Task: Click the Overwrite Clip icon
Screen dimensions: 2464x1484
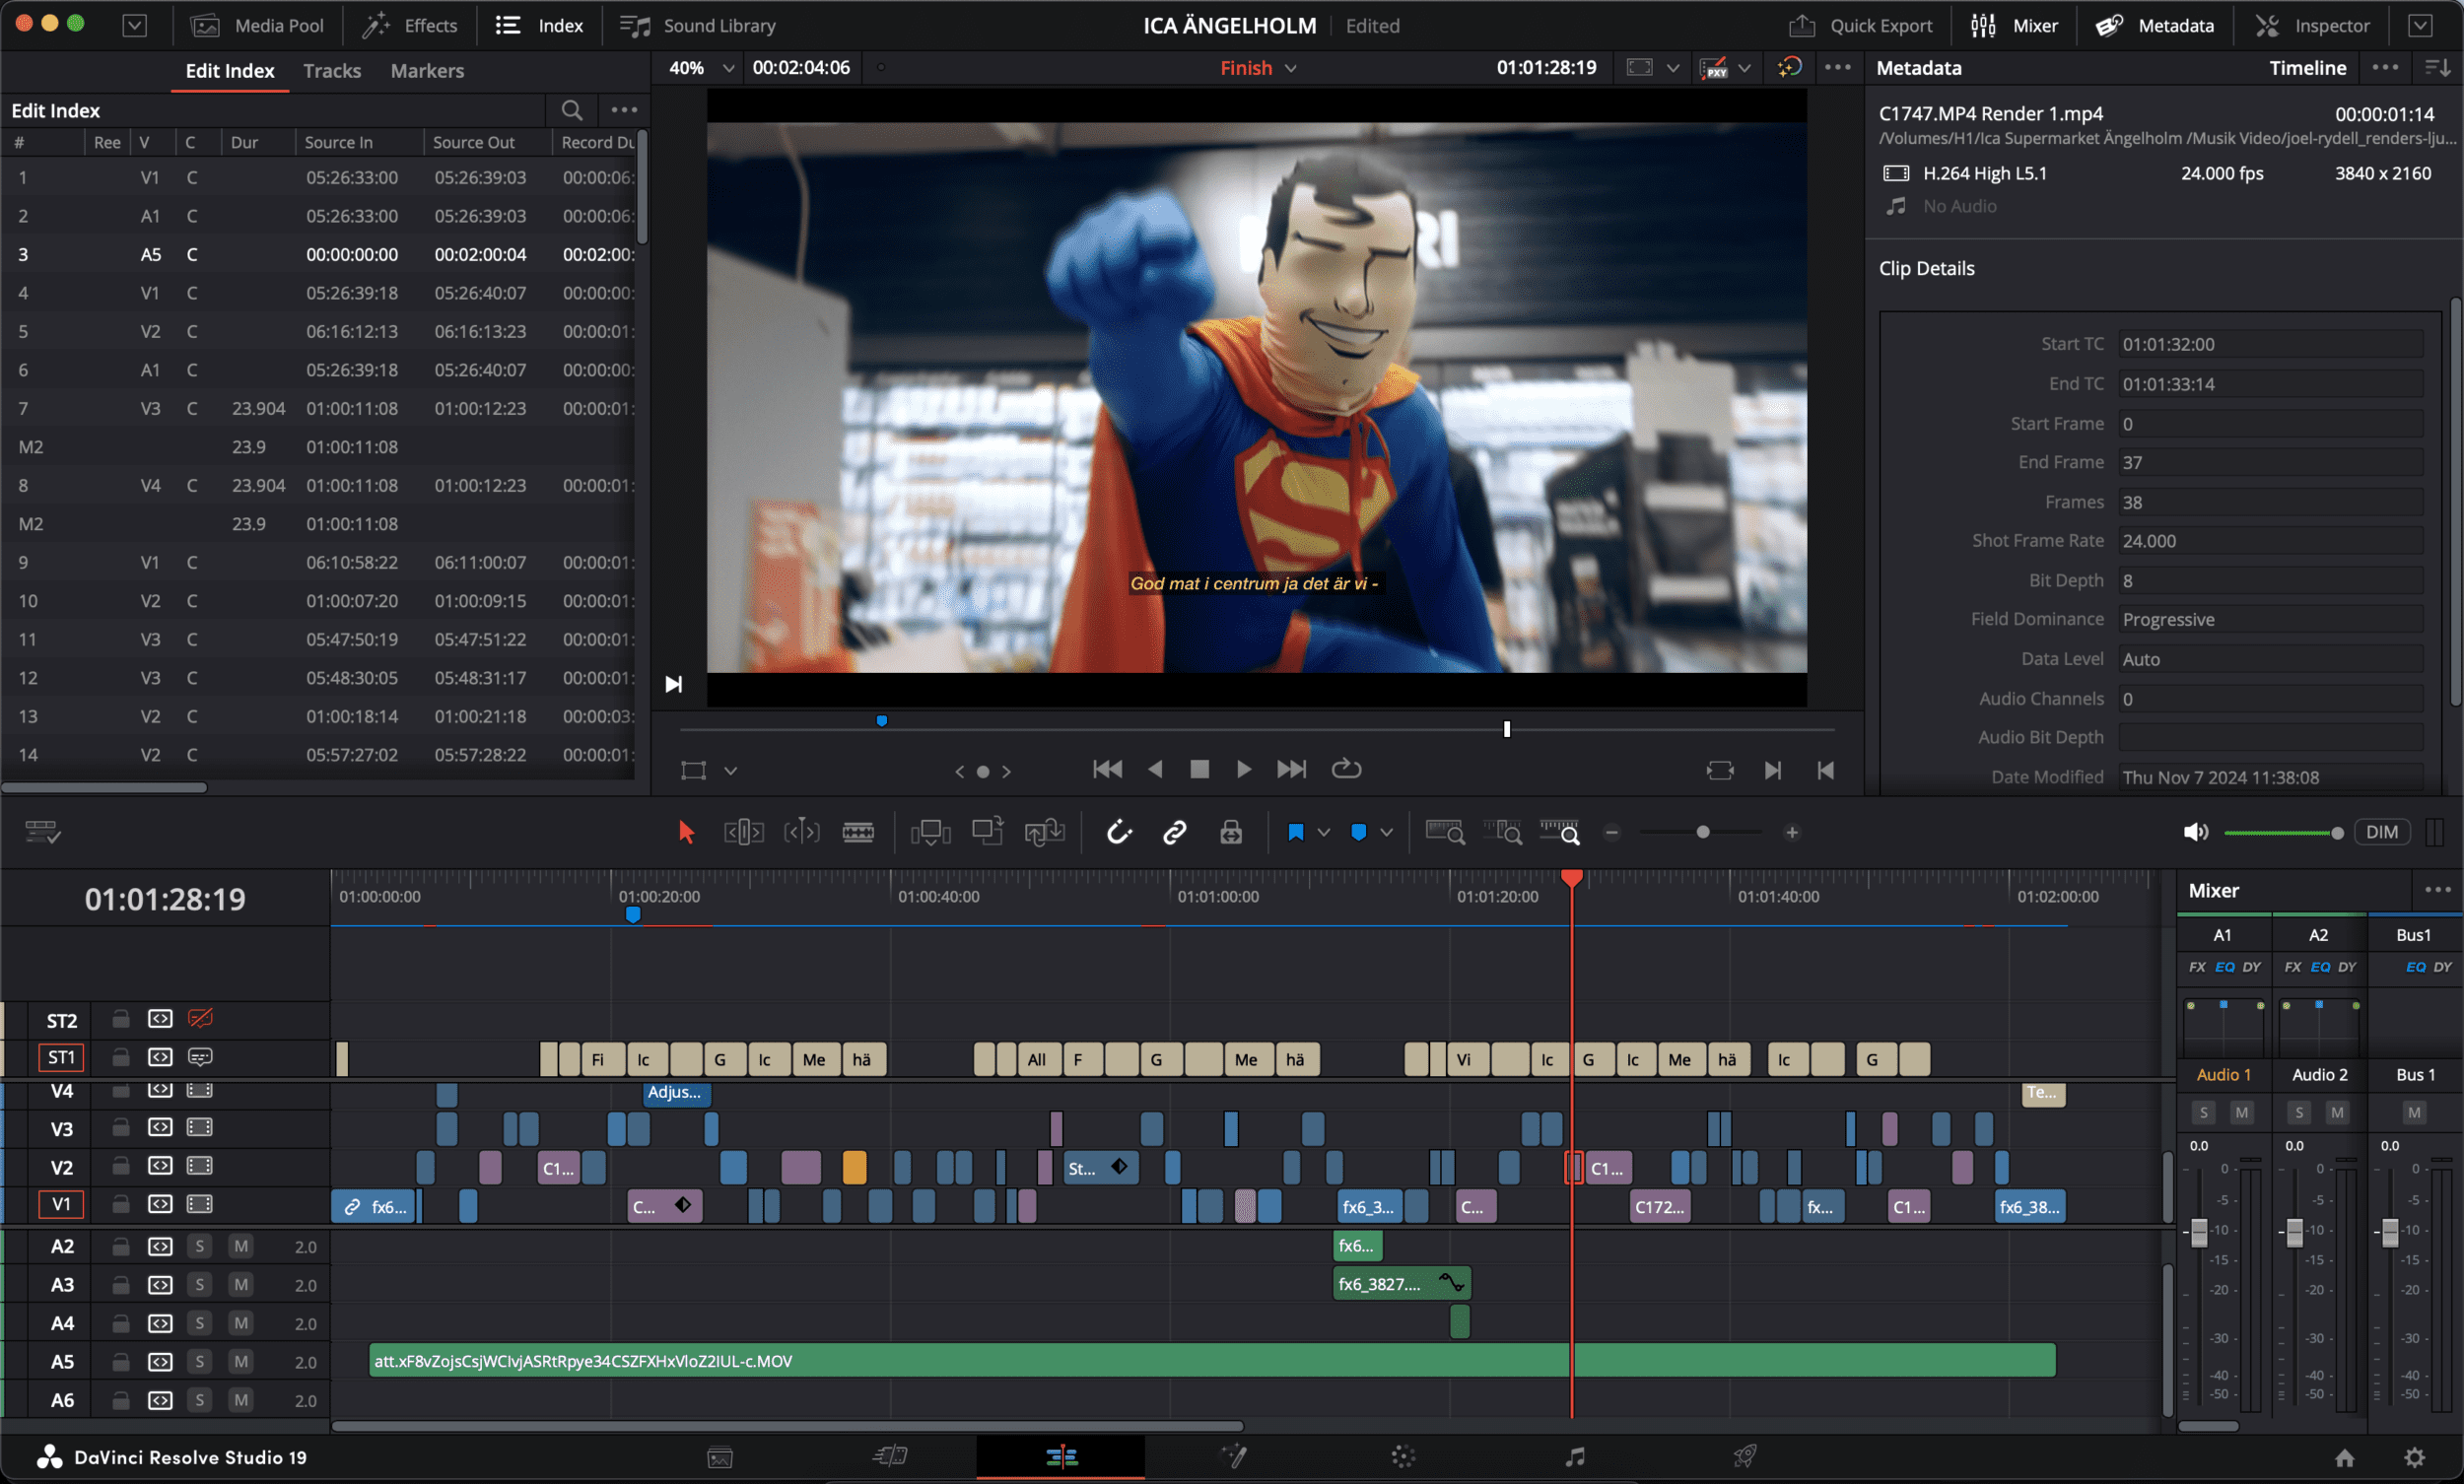Action: pyautogui.click(x=987, y=832)
